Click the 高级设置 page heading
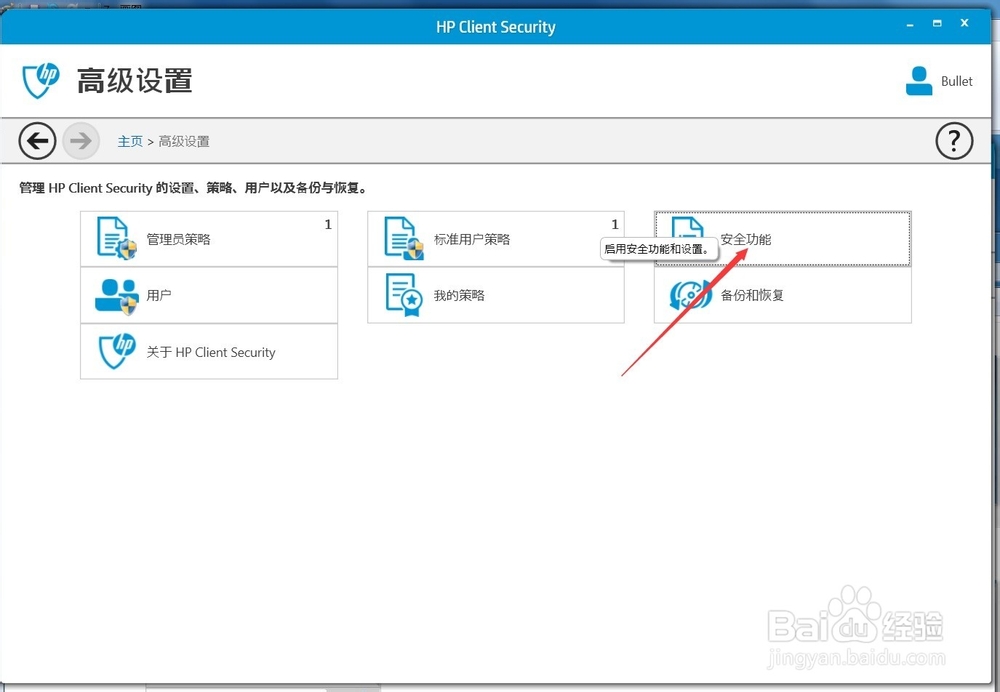 pyautogui.click(x=135, y=81)
